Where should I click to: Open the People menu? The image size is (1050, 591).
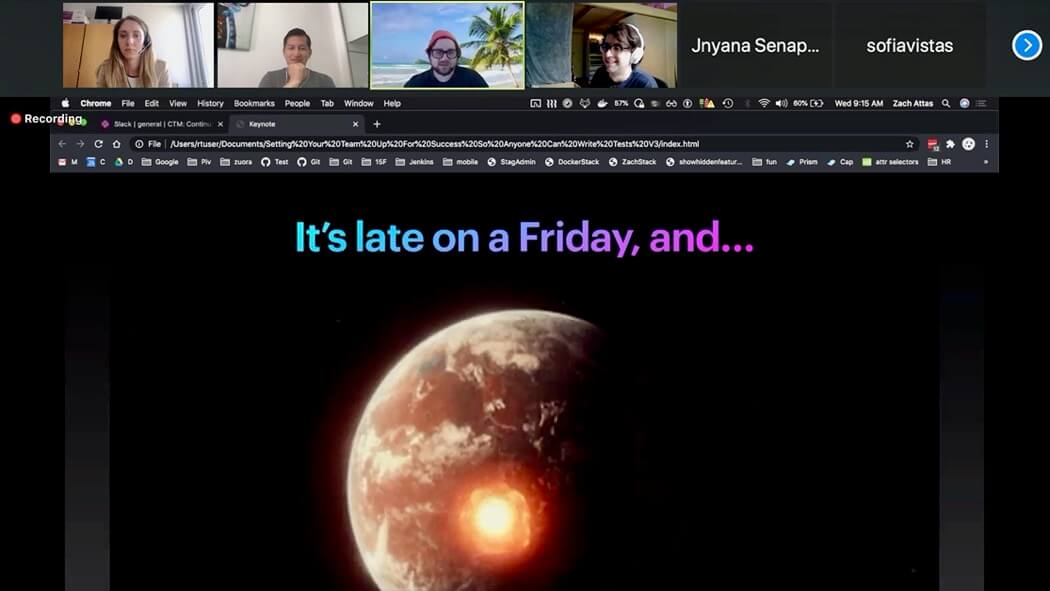click(297, 104)
